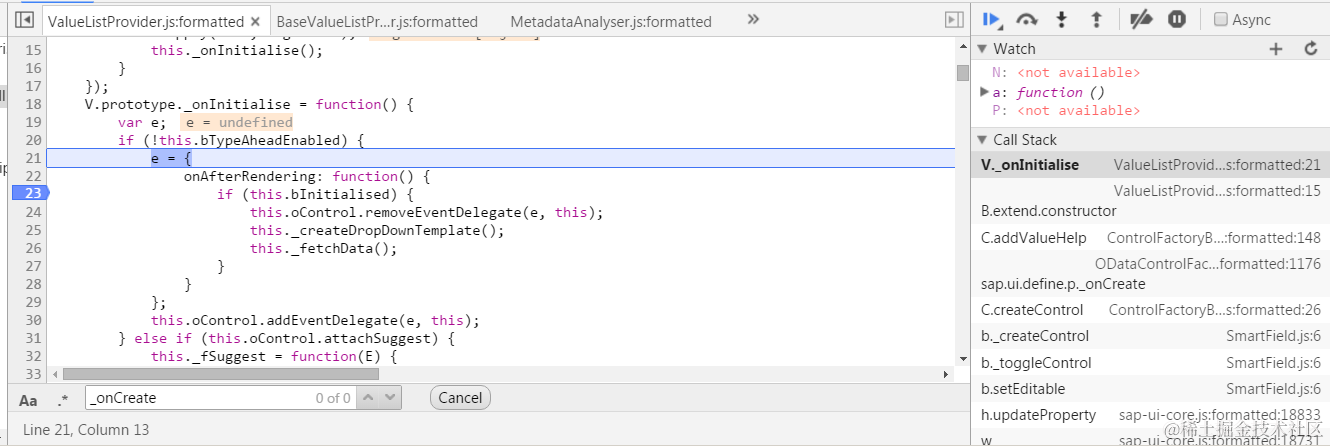Select the b._toggleControl call frame
The height and width of the screenshot is (446, 1330).
point(1150,363)
